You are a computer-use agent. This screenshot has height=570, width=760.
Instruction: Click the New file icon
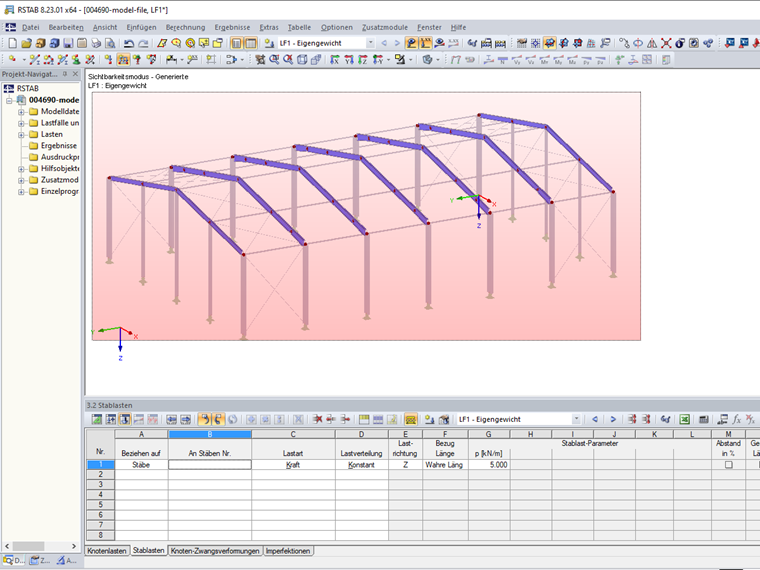pyautogui.click(x=12, y=43)
